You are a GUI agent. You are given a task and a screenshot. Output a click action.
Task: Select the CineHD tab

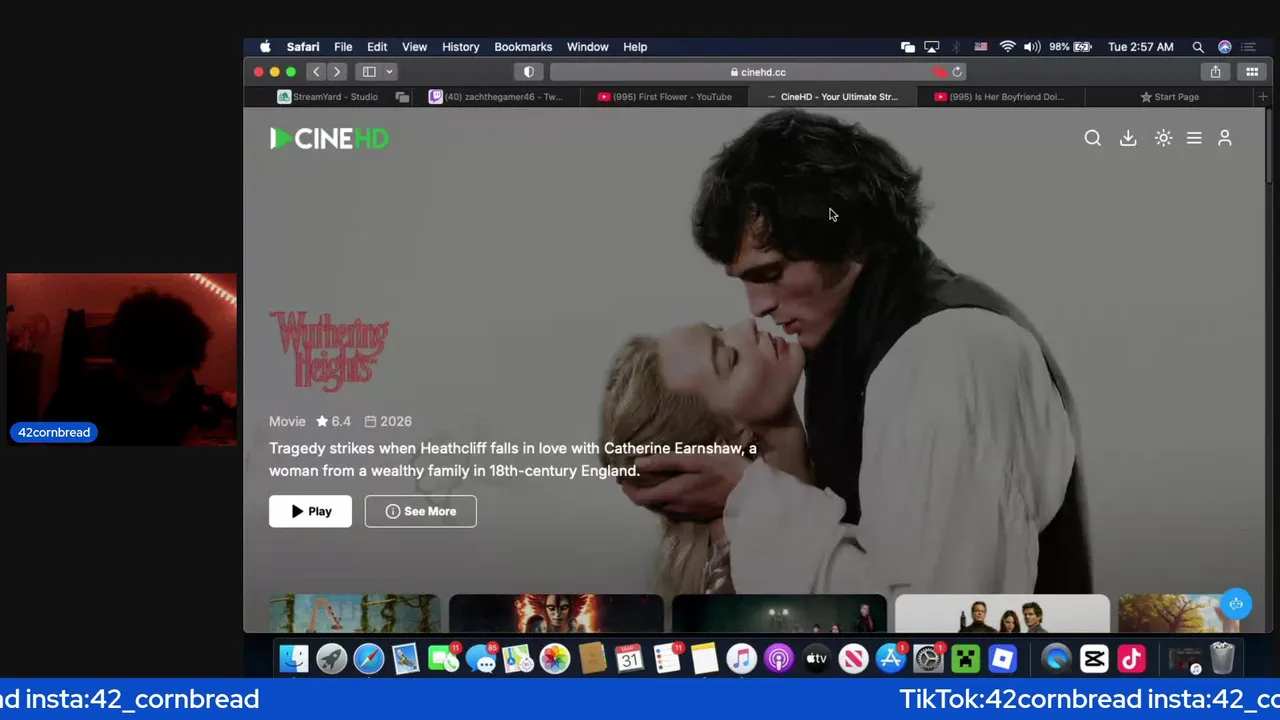coord(833,97)
